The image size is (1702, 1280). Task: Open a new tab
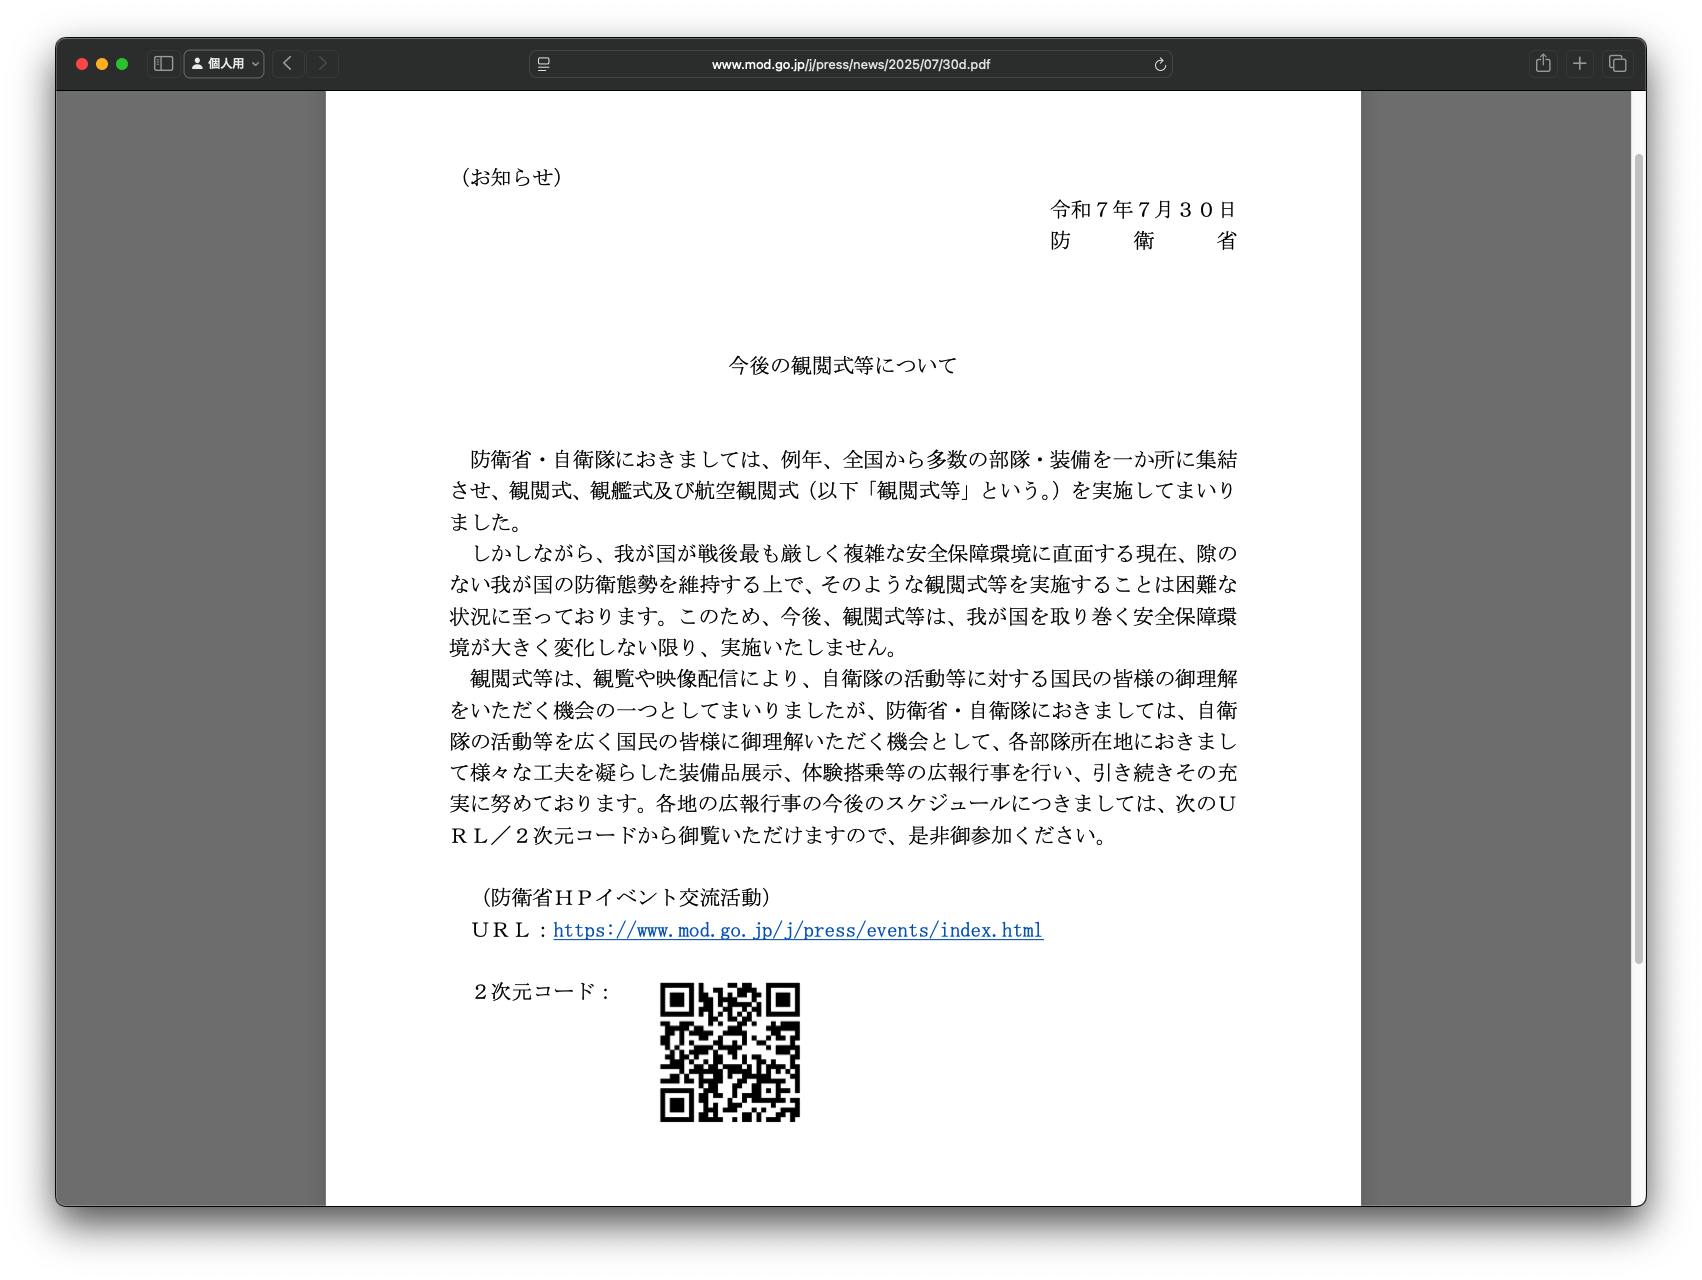[1580, 64]
